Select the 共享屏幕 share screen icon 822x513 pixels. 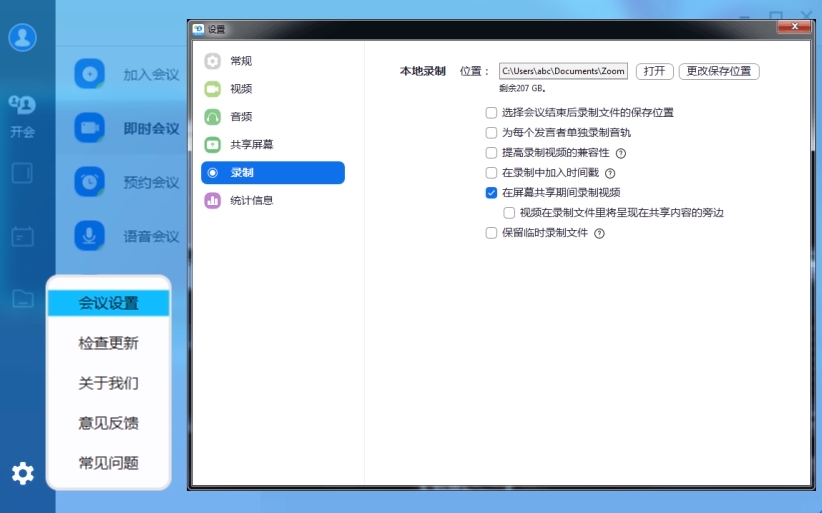[x=212, y=144]
